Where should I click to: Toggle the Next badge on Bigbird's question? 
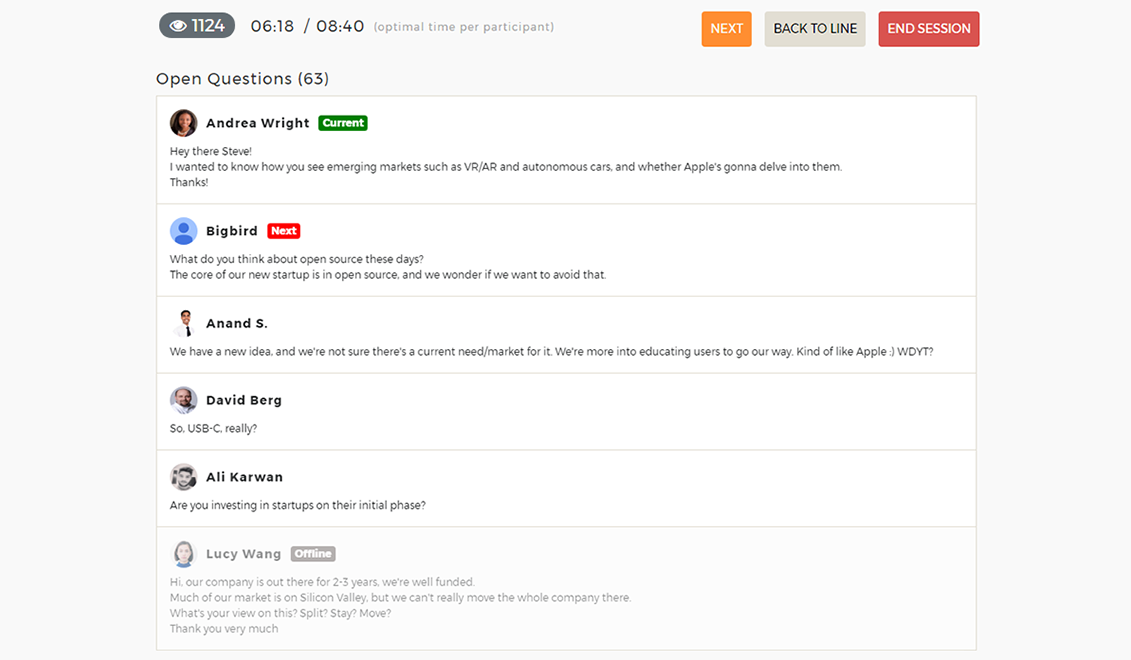(x=283, y=230)
